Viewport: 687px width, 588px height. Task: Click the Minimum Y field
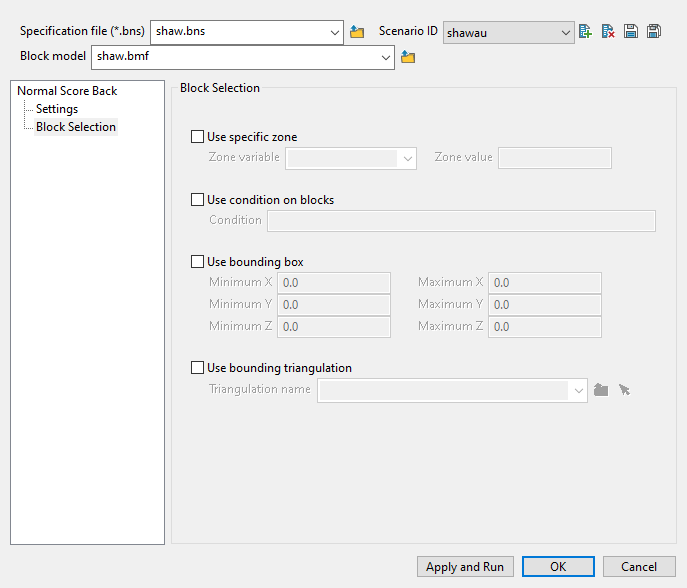point(334,305)
